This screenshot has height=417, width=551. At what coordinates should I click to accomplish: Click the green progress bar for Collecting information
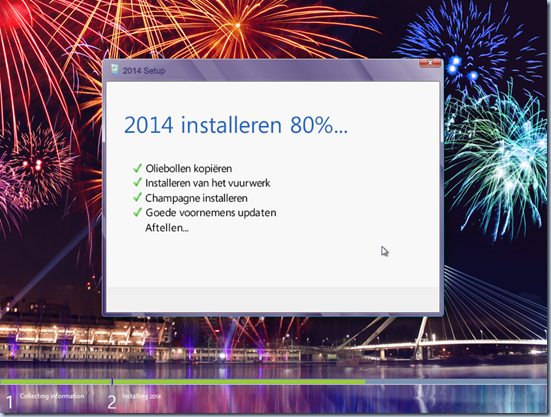click(x=56, y=381)
